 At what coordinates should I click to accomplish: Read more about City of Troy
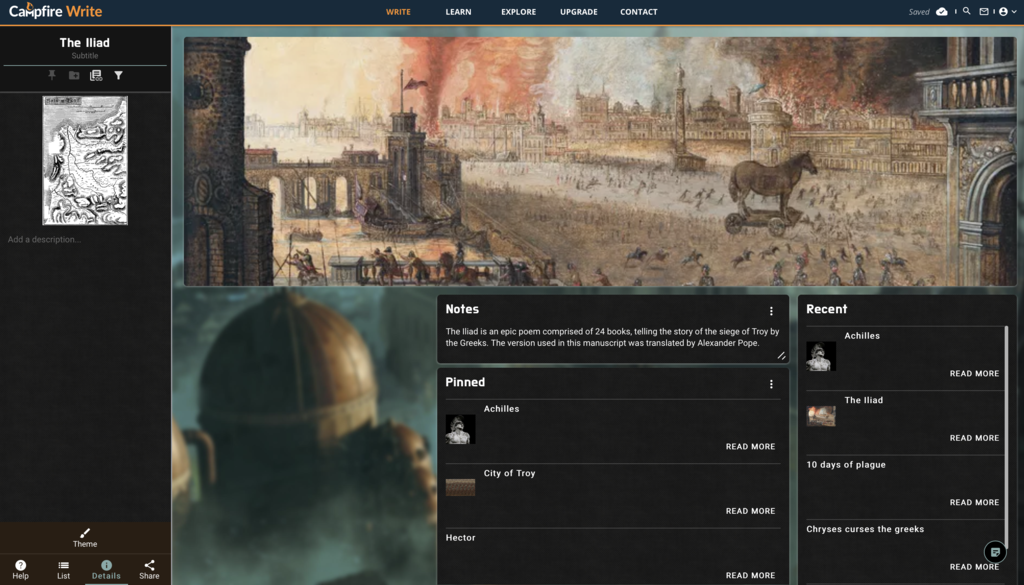click(750, 511)
